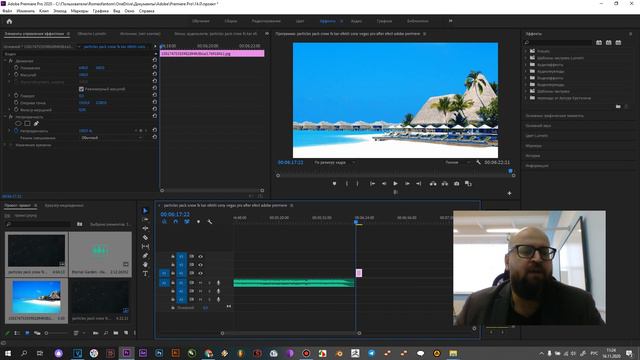The image size is (640, 360).
Task: Select the Track Select Forward tool
Action: tap(145, 220)
